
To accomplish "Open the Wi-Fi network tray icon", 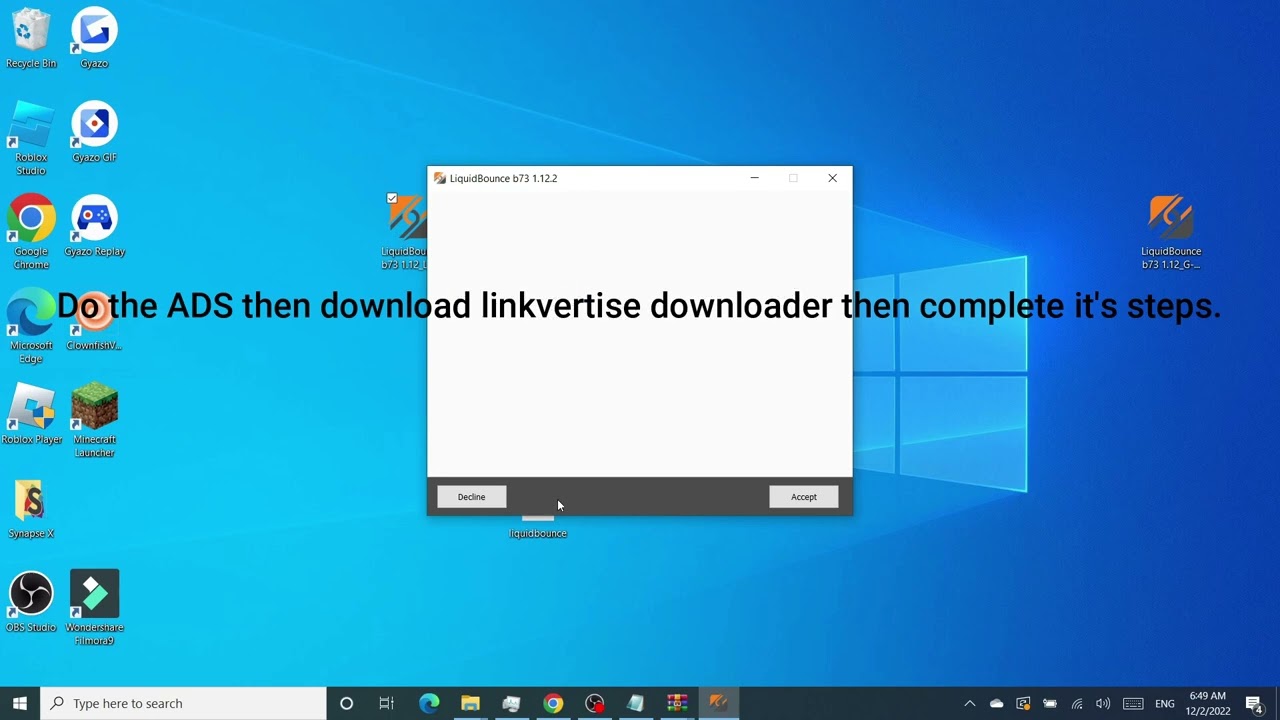I will 1077,703.
